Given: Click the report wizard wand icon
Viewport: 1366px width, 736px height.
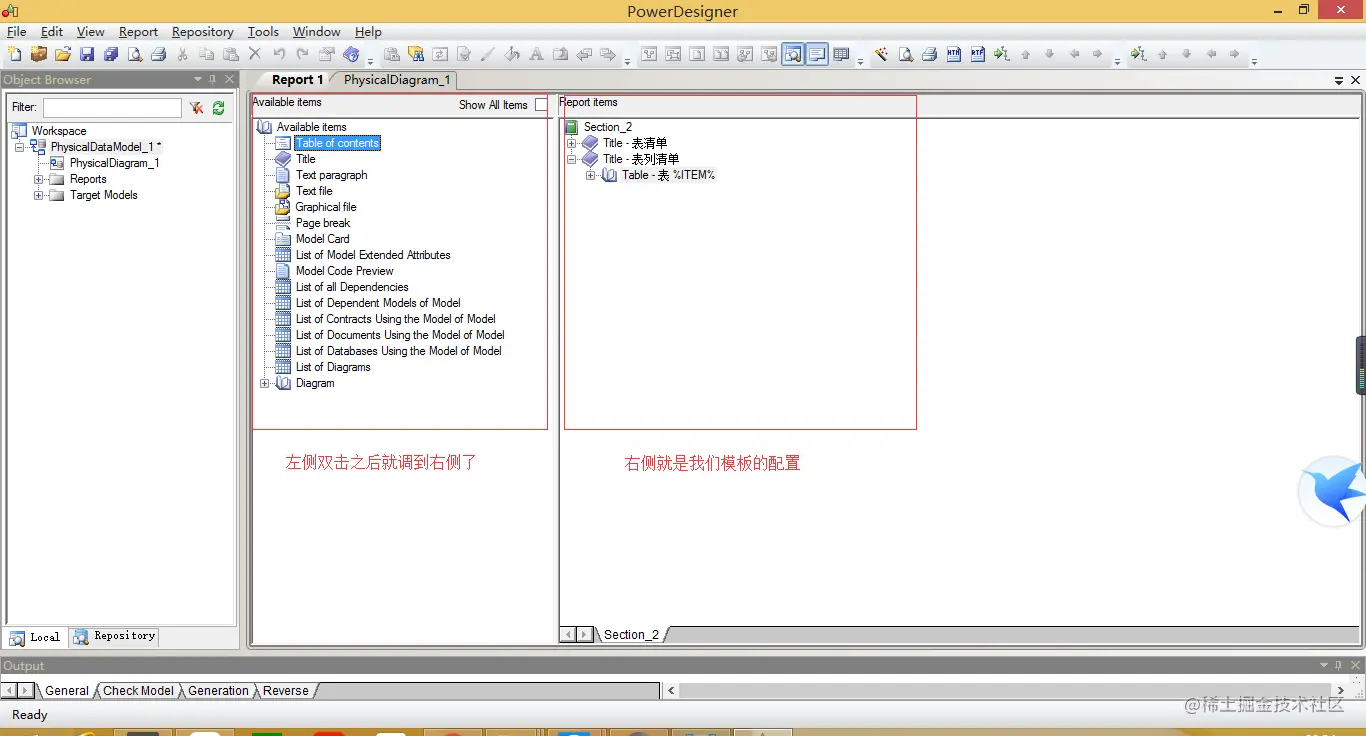Looking at the screenshot, I should (881, 54).
